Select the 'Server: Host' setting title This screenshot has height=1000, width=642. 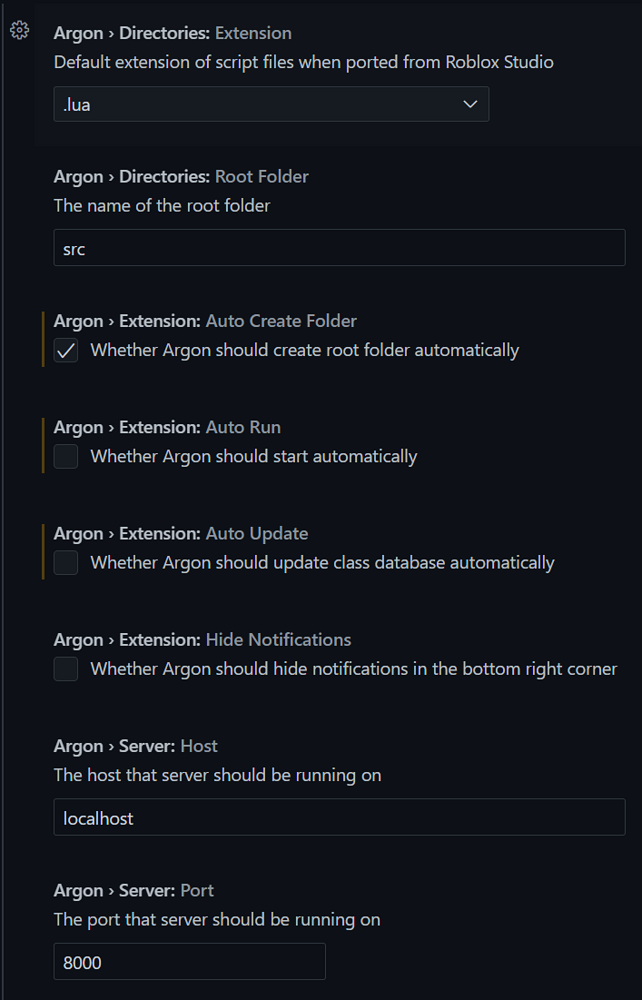click(136, 746)
